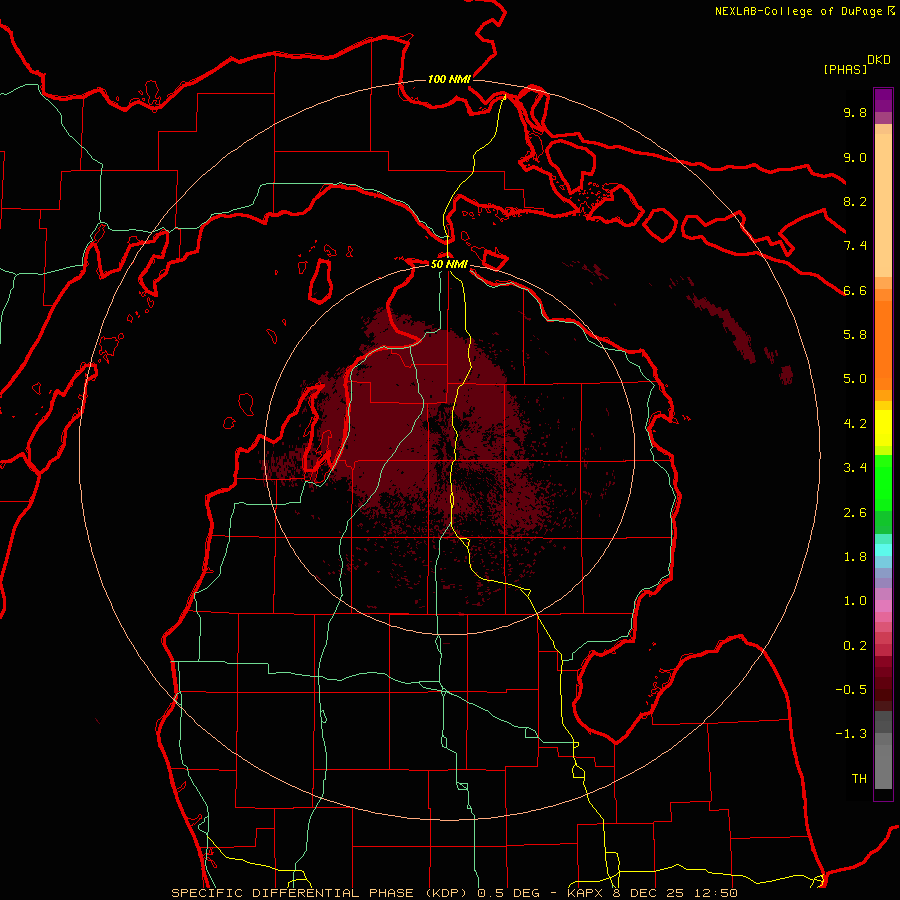Image resolution: width=900 pixels, height=900 pixels.
Task: Click the NEXLAB-College of DuPage credit text
Action: (x=798, y=11)
